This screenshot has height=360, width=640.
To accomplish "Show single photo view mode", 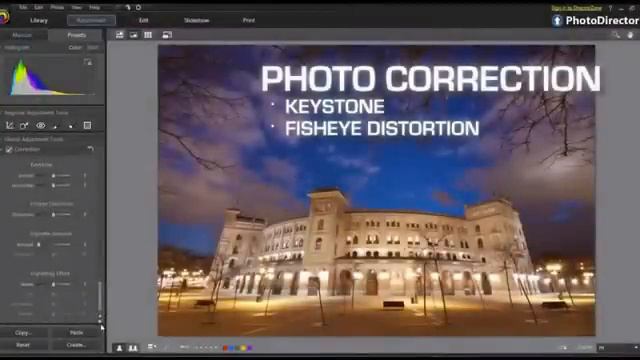I will pos(119,348).
